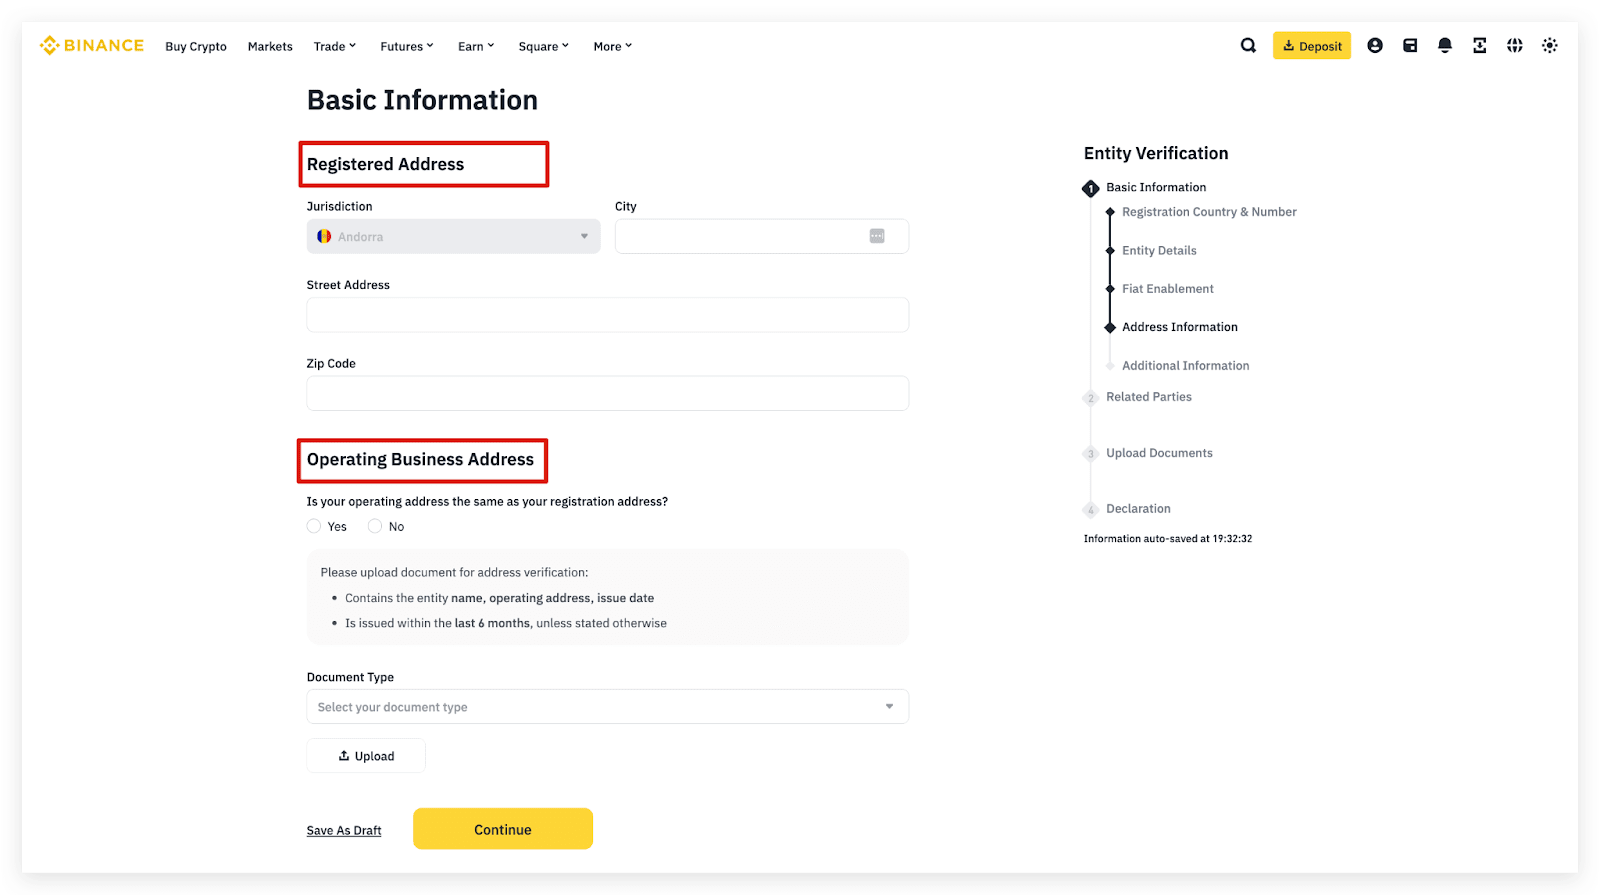This screenshot has height=895, width=1600.
Task: Open the user profile icon
Action: pyautogui.click(x=1375, y=45)
